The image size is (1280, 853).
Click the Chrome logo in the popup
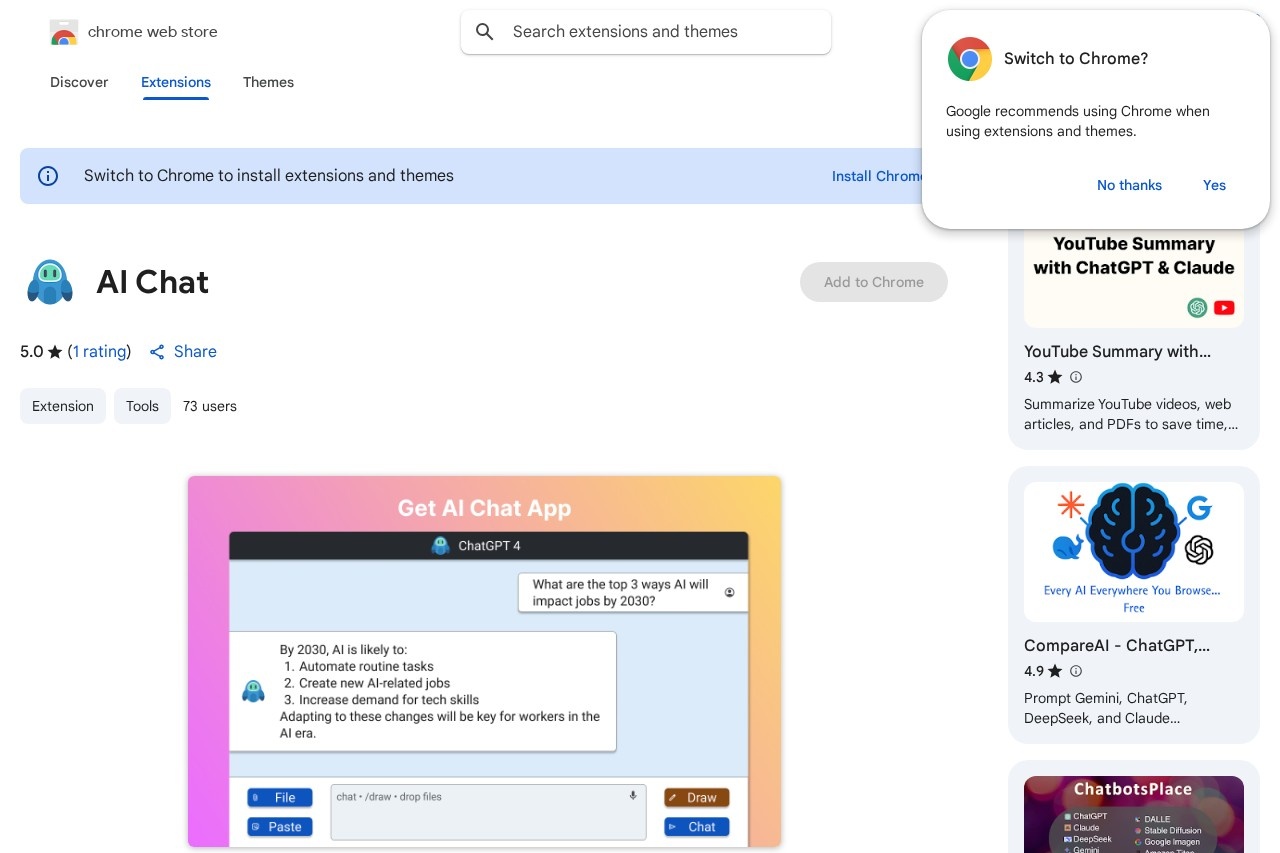point(969,59)
